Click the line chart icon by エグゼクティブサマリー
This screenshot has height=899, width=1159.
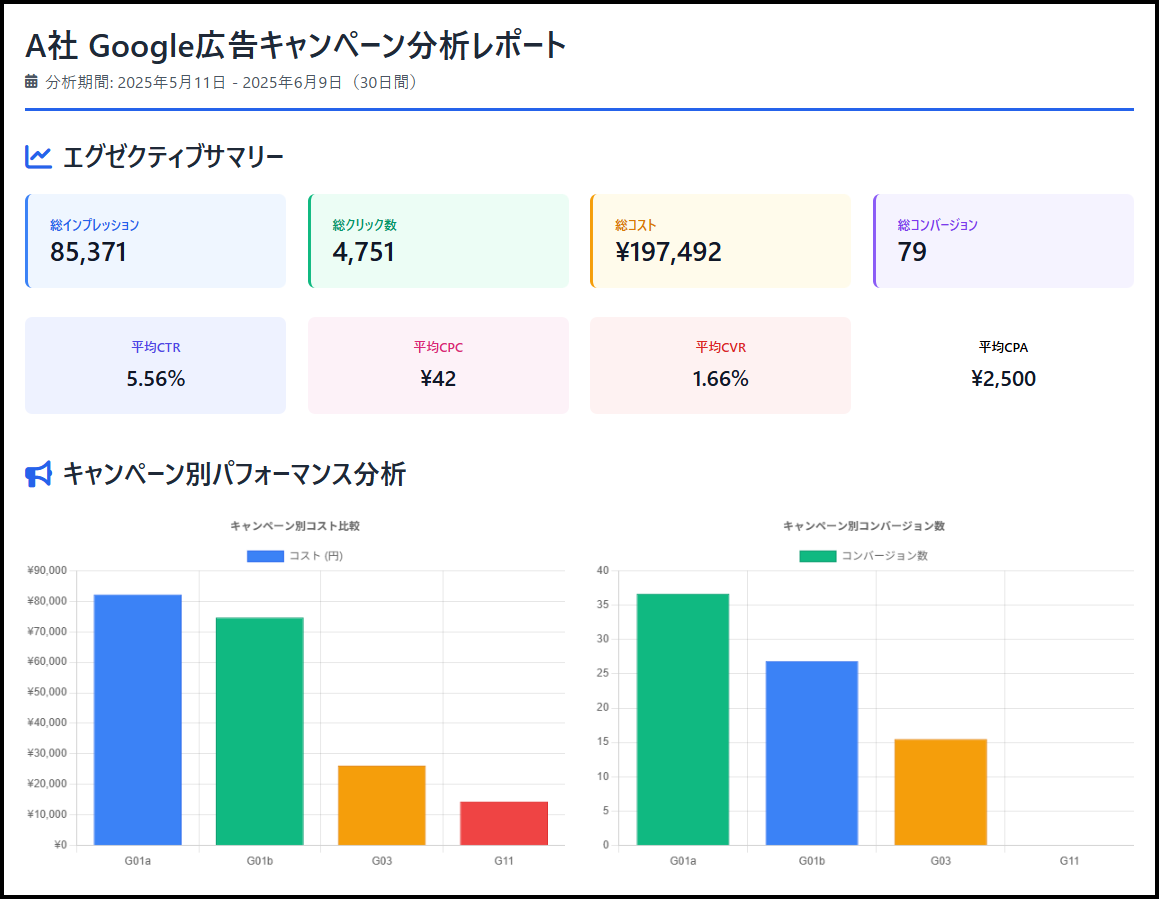[x=38, y=157]
